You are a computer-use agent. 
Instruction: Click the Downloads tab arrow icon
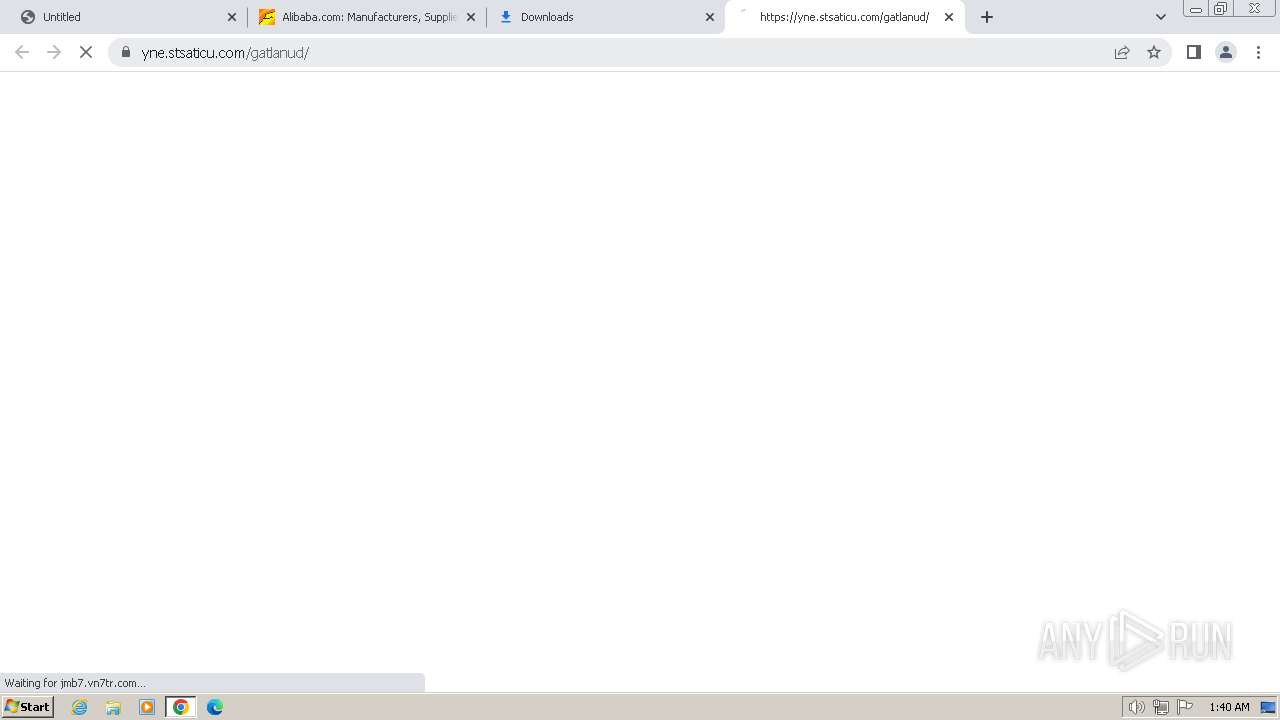tap(506, 17)
